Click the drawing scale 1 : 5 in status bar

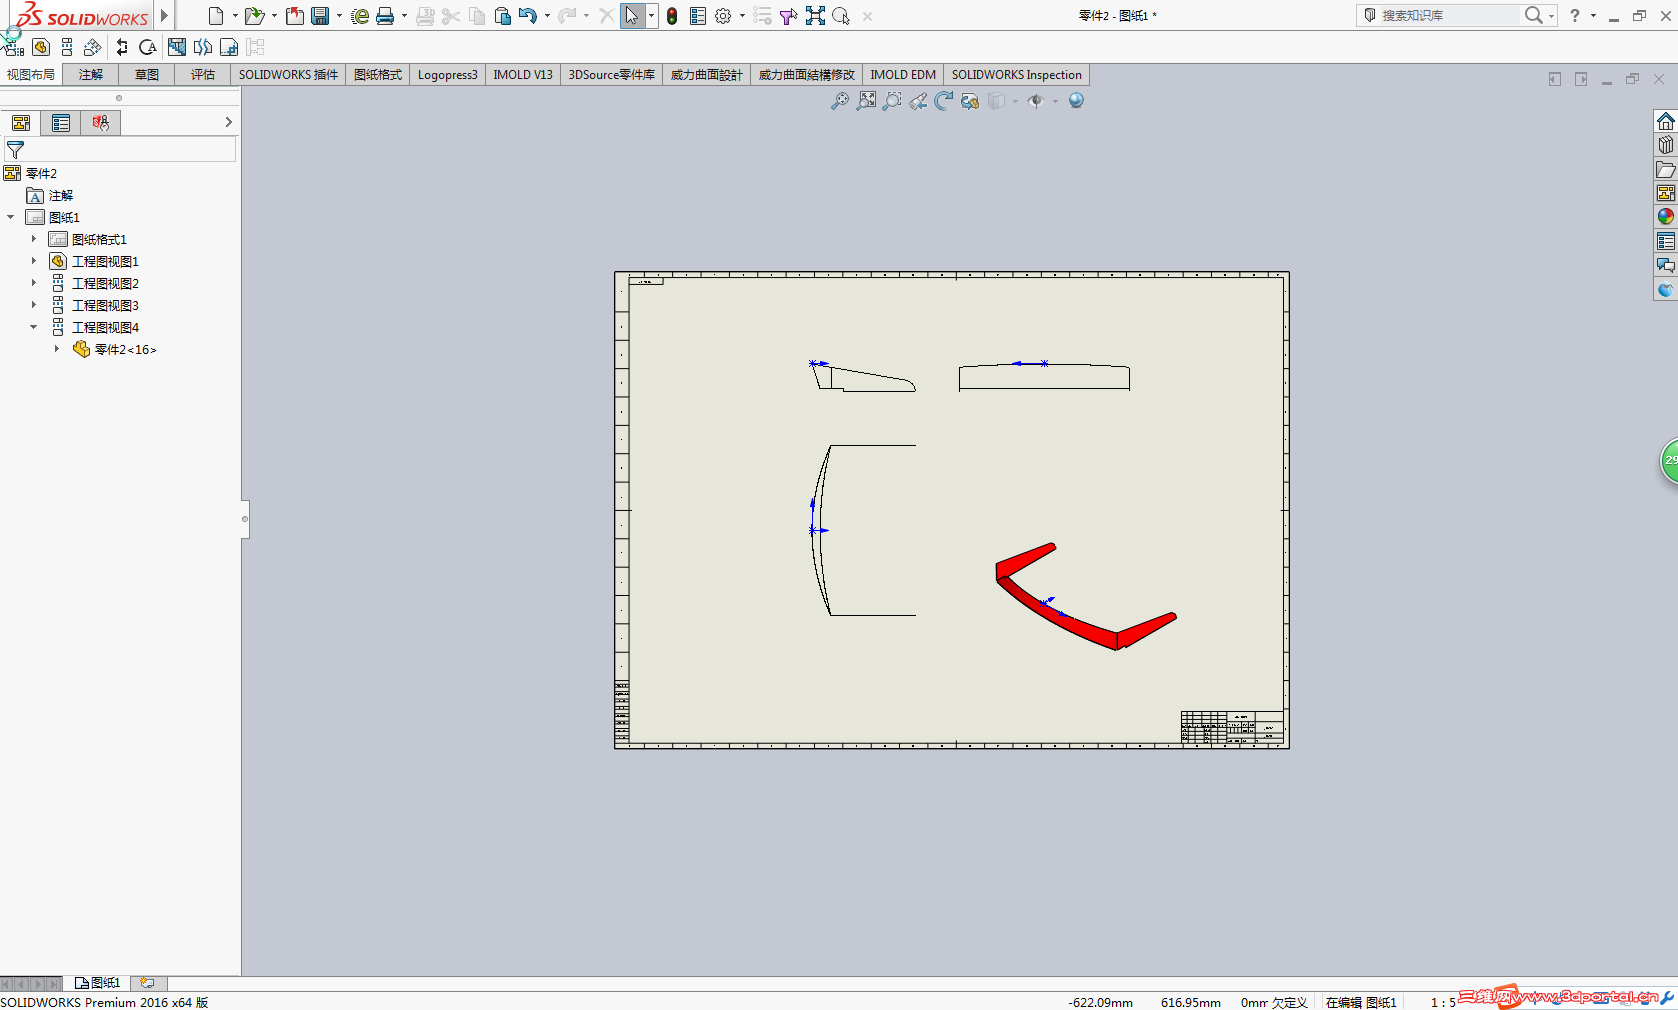click(x=1443, y=1002)
